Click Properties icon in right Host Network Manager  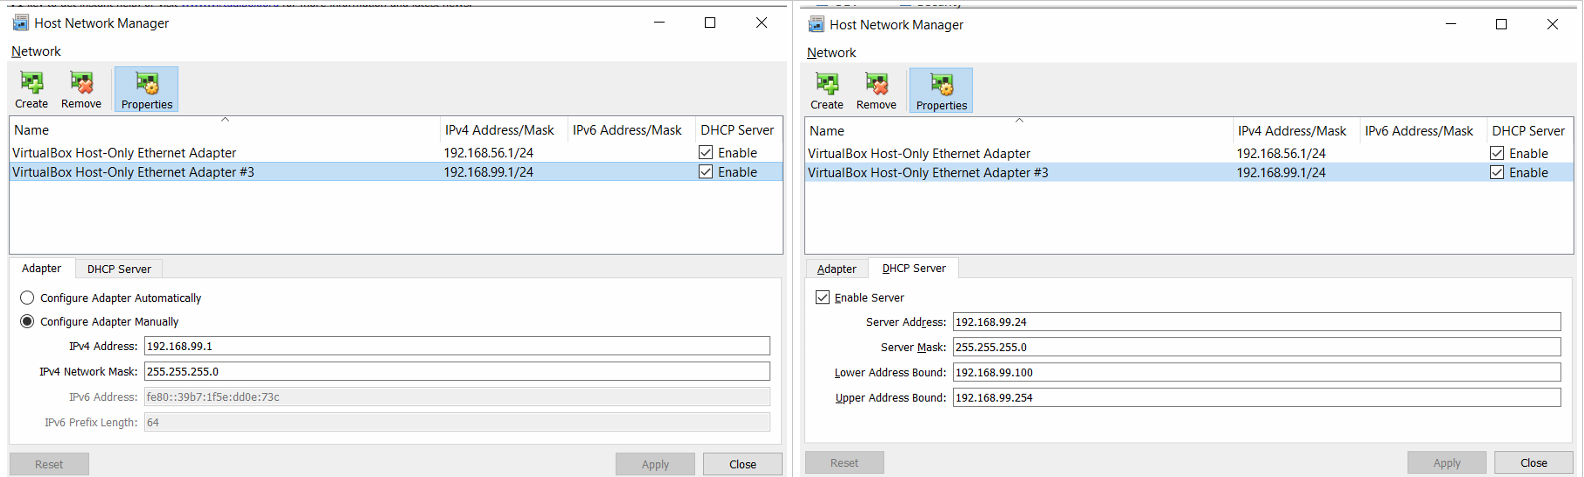tap(941, 90)
